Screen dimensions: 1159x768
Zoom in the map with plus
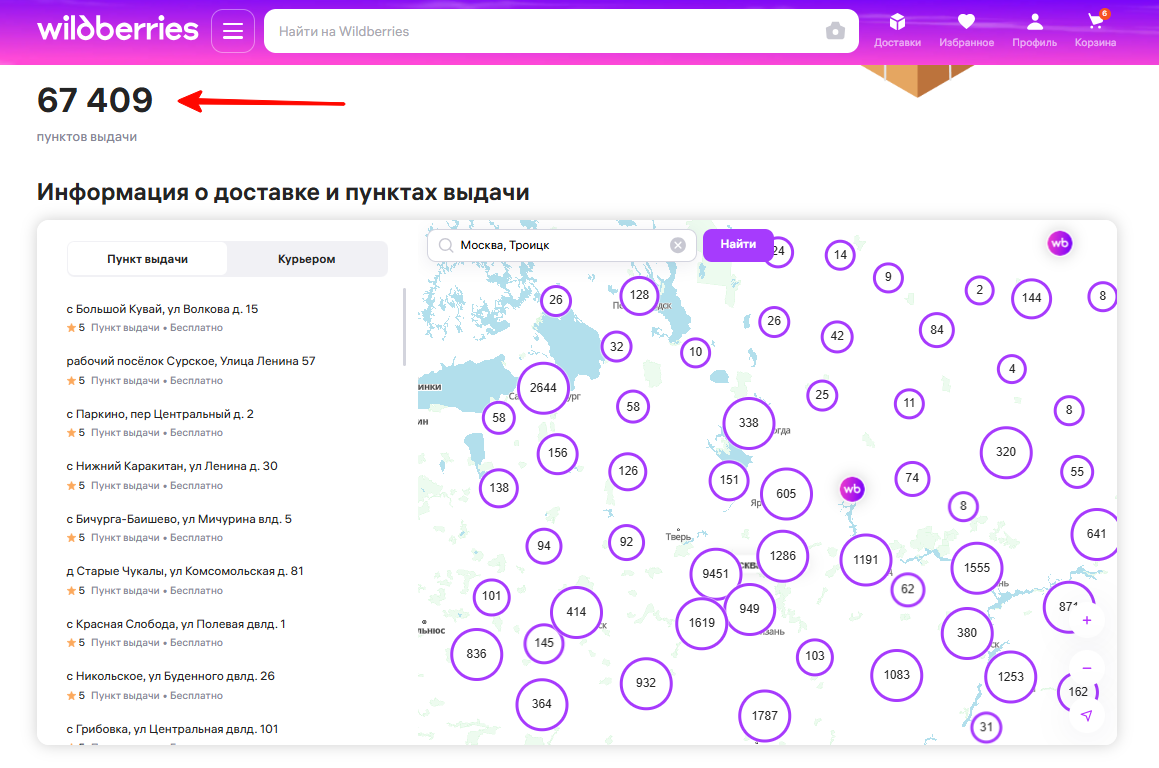pyautogui.click(x=1087, y=620)
